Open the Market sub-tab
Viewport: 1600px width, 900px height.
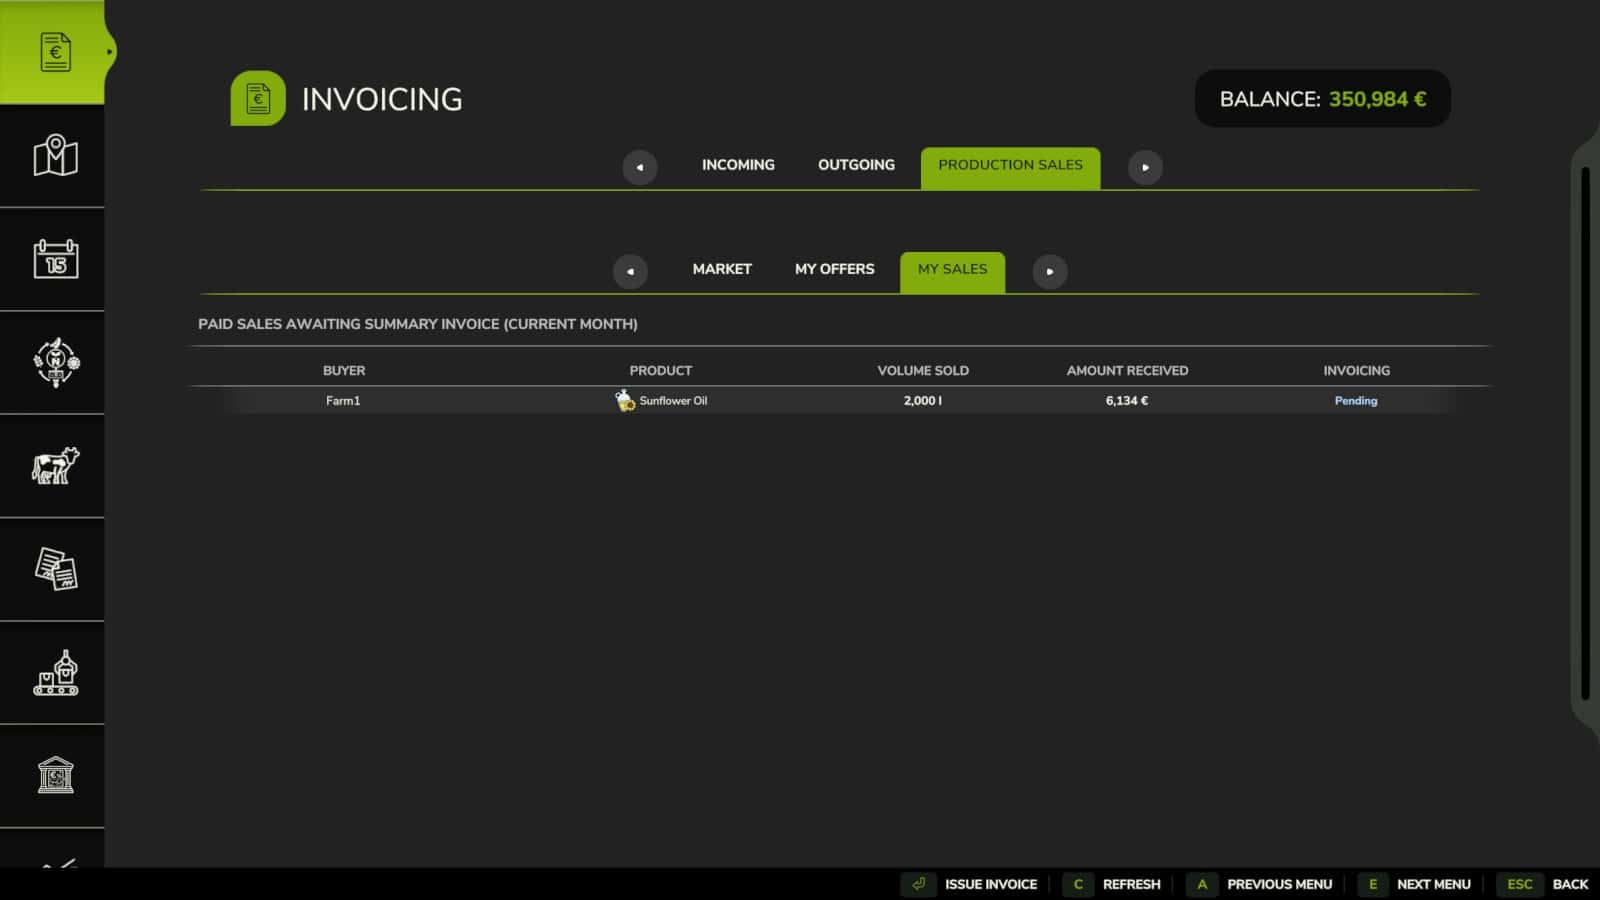pos(722,269)
